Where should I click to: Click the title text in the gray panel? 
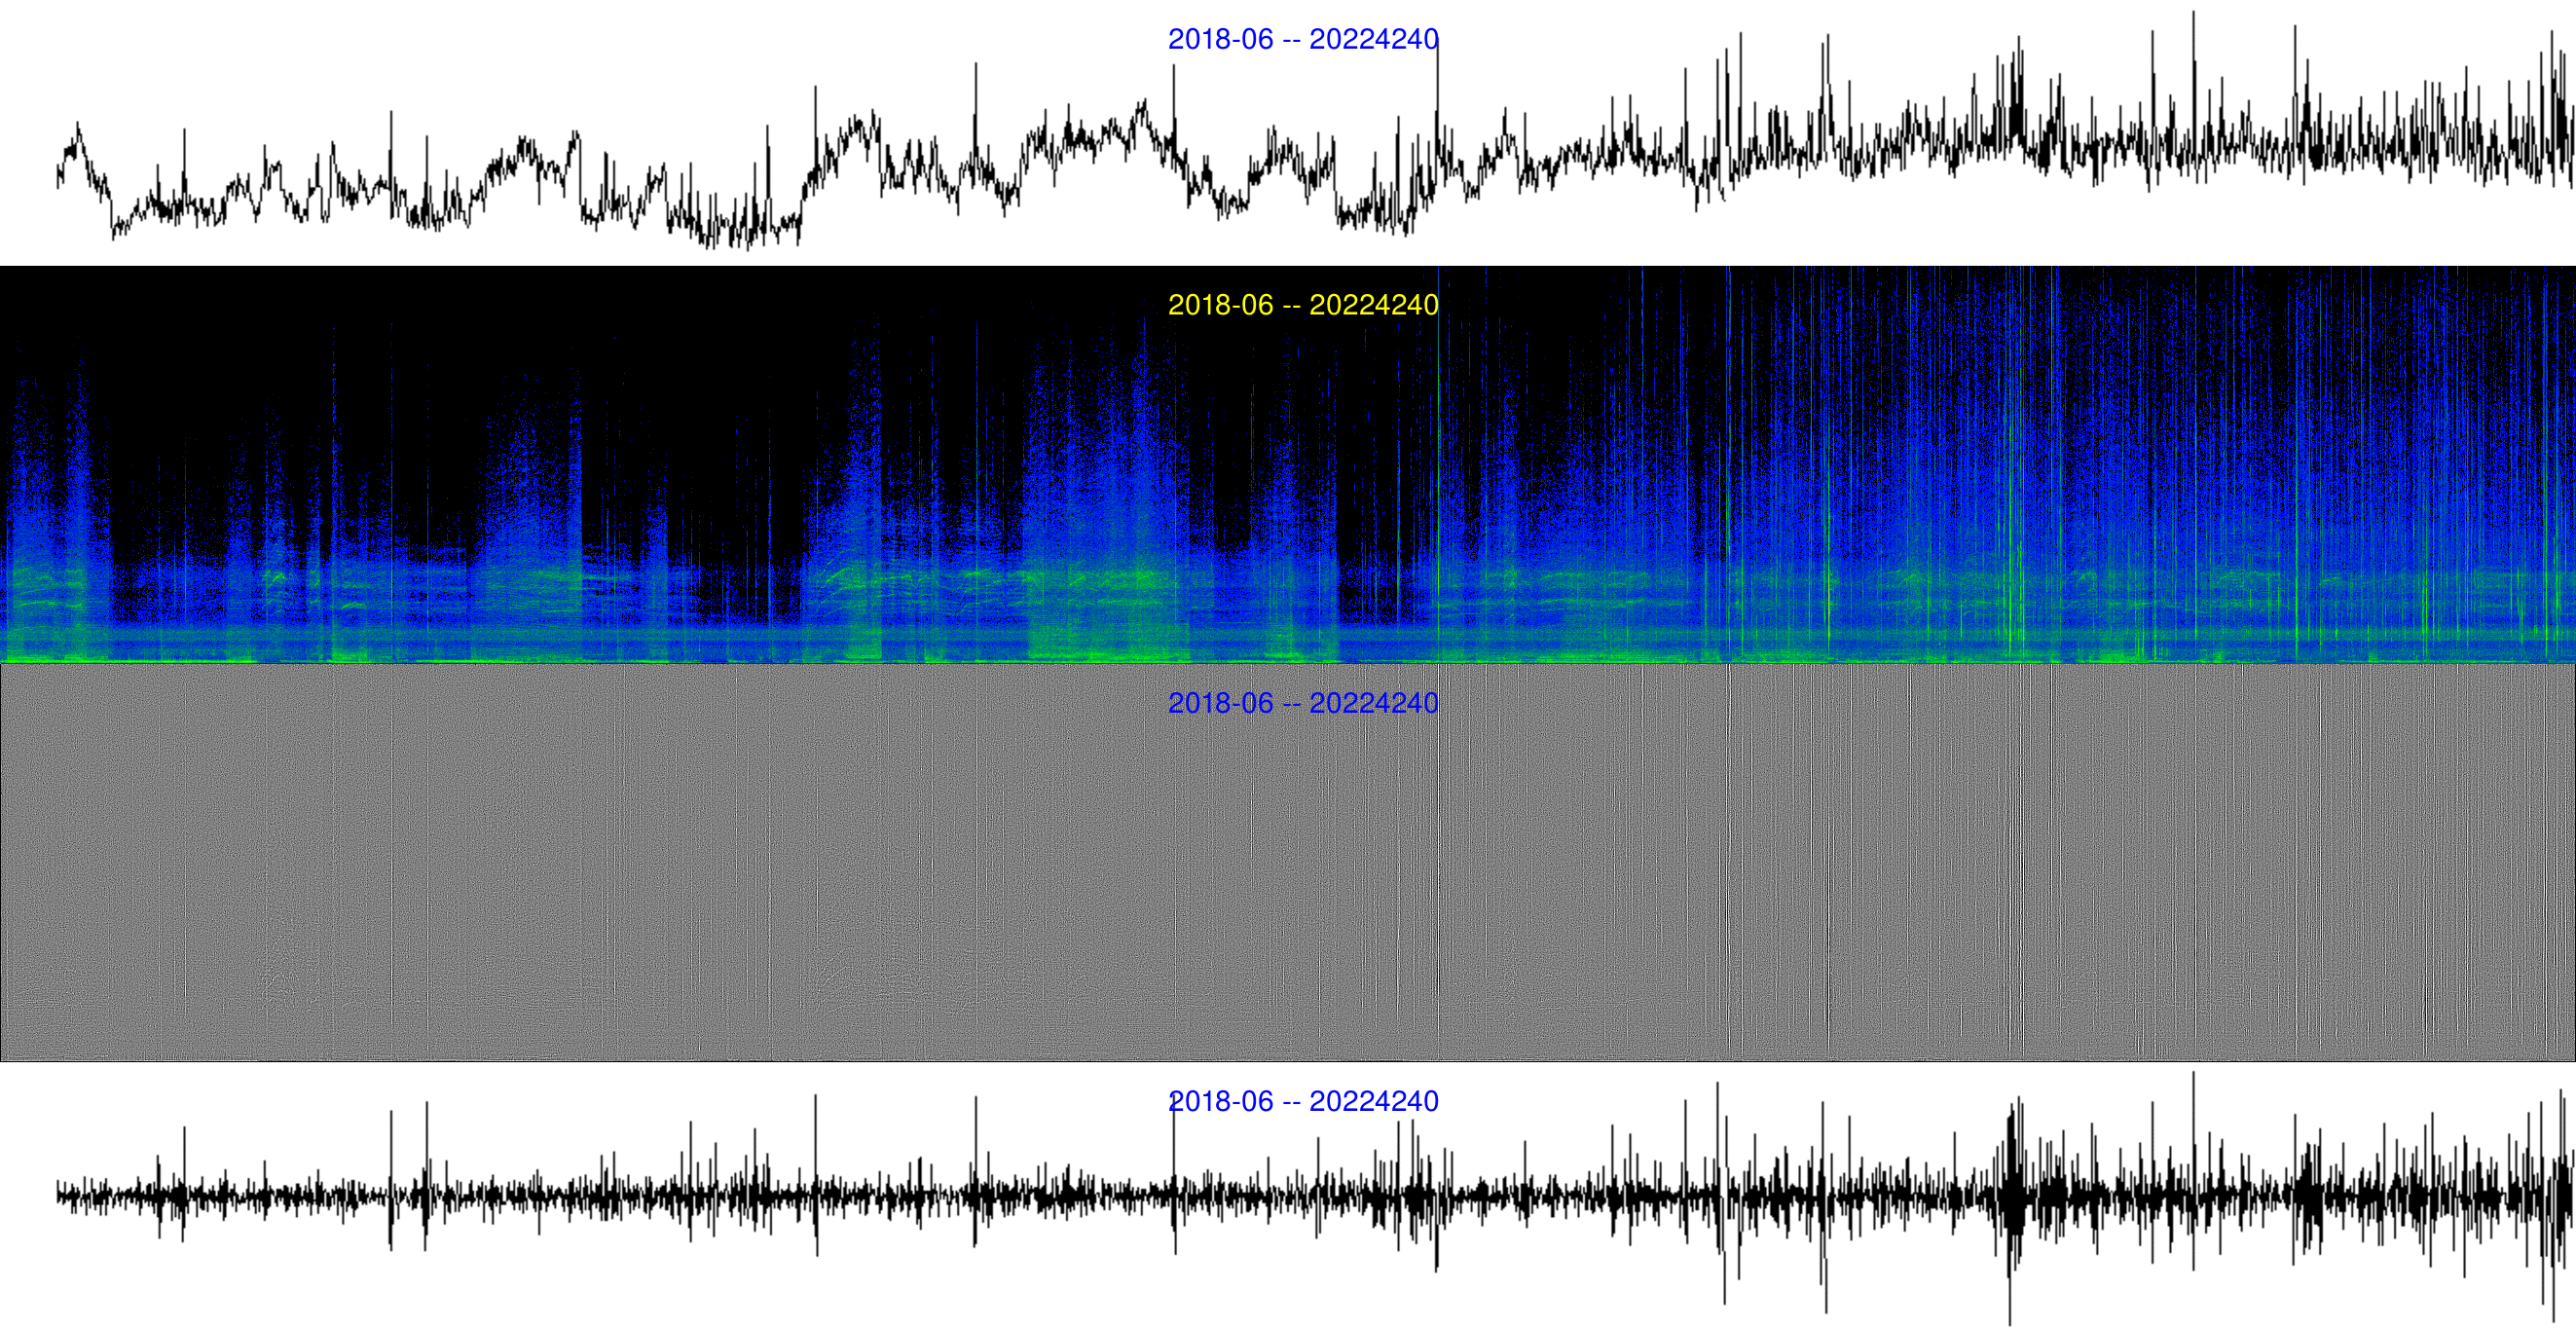click(x=1303, y=703)
